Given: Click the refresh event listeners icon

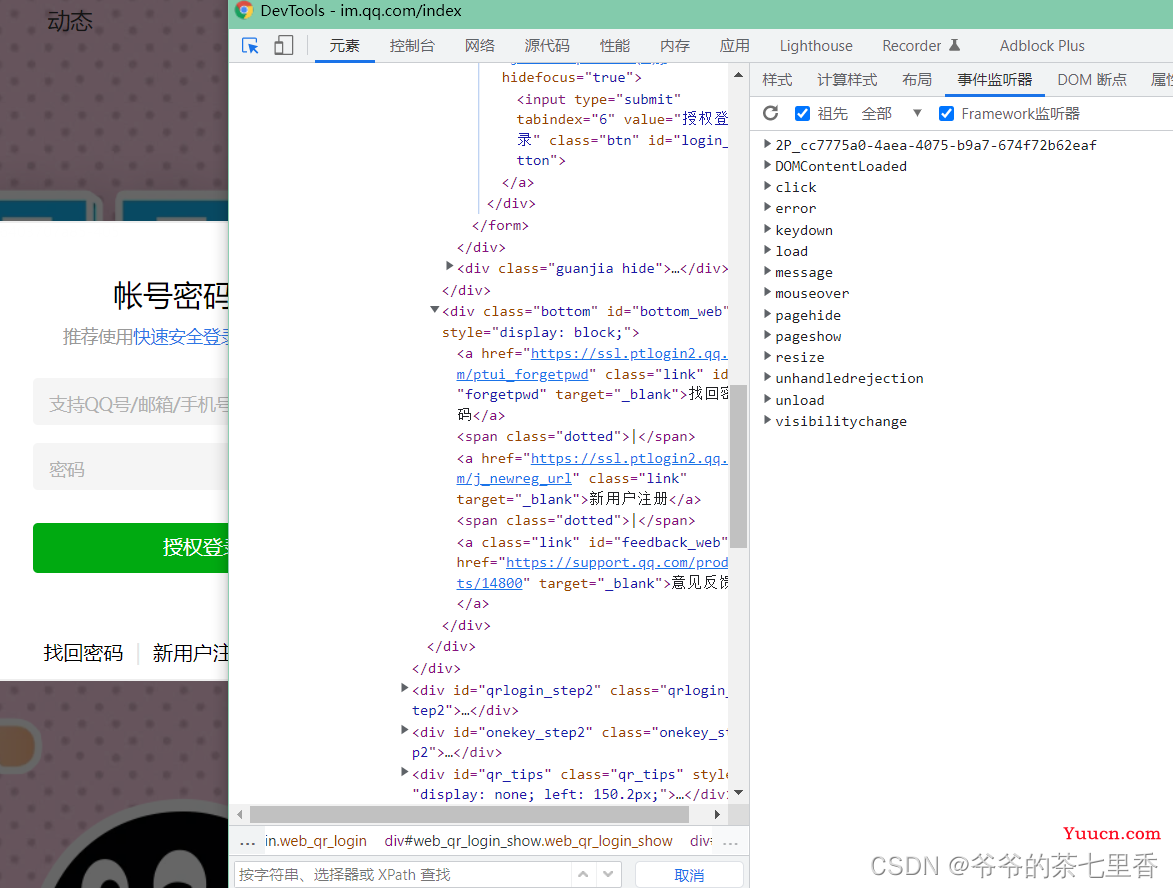Looking at the screenshot, I should coord(771,113).
